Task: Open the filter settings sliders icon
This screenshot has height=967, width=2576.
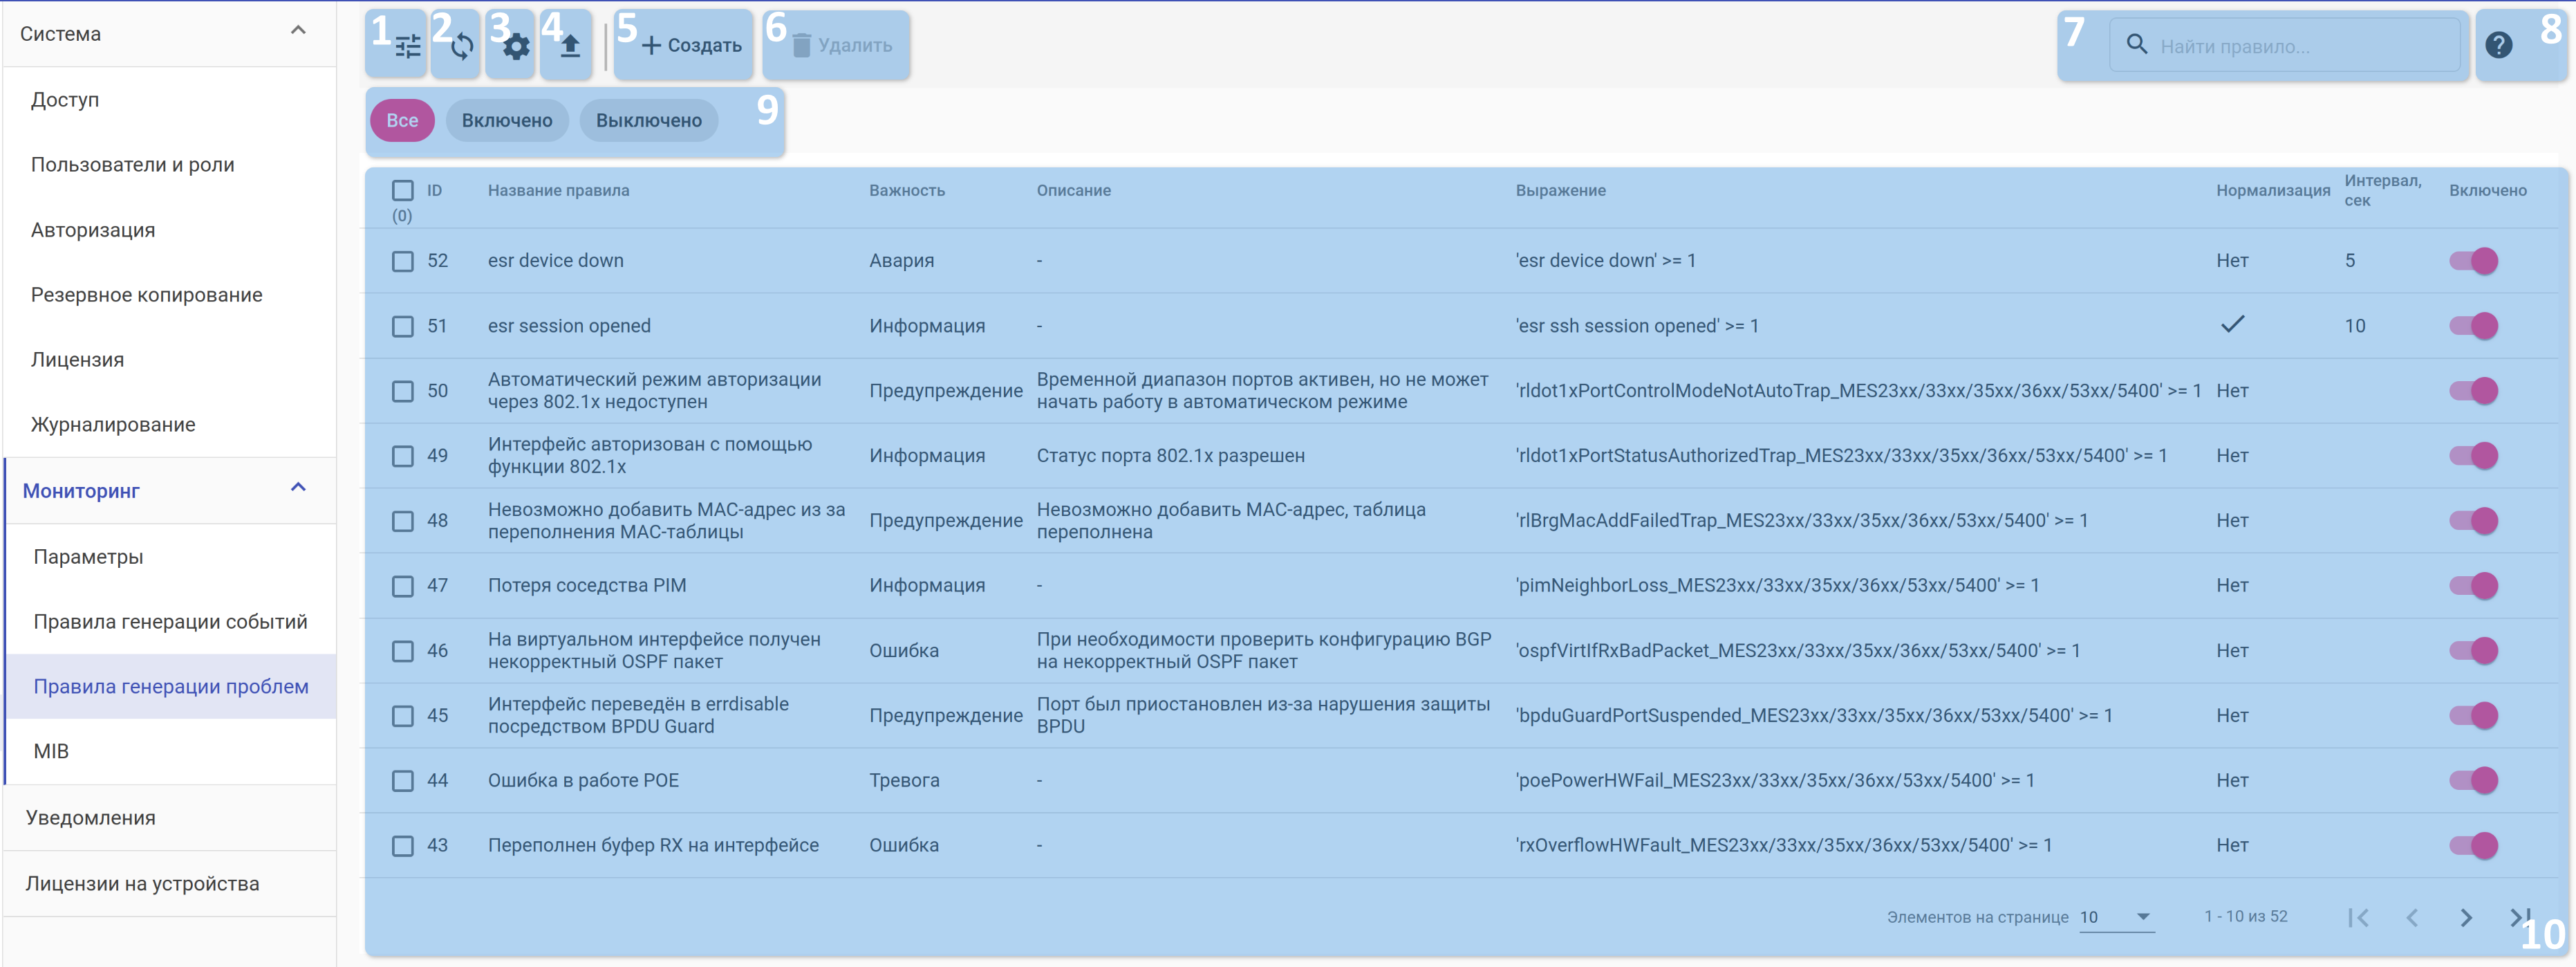Action: point(407,46)
